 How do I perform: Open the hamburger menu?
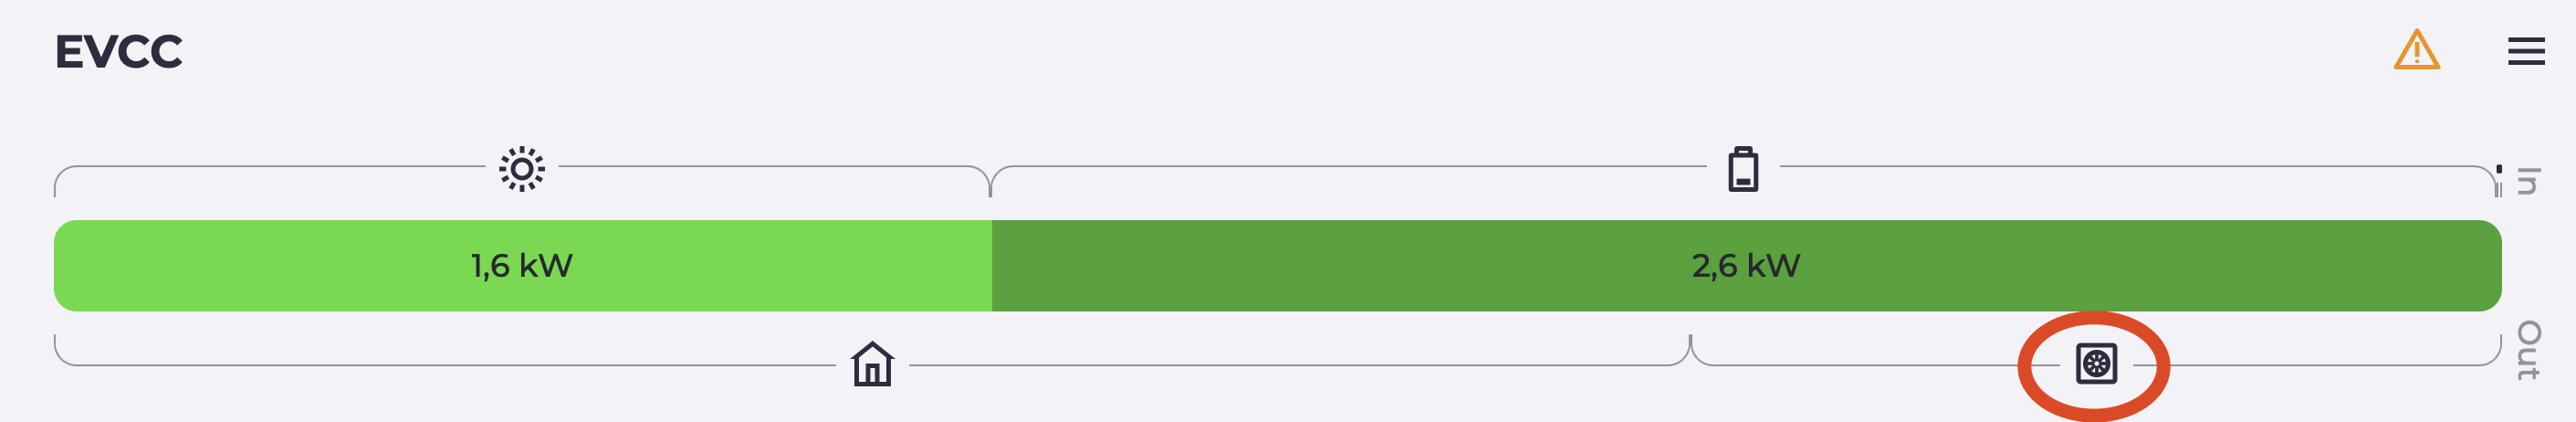point(2525,51)
